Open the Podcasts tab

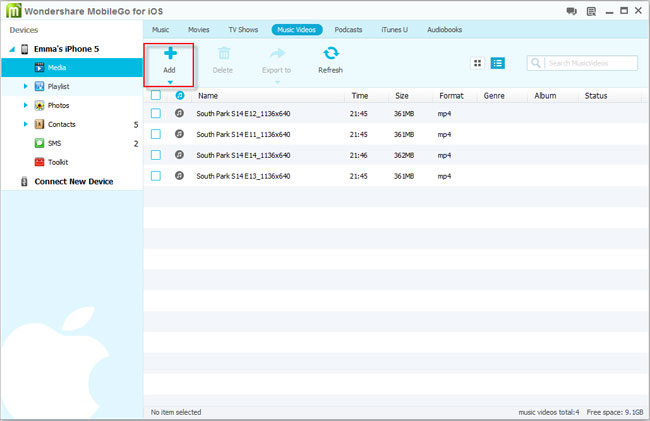tap(348, 30)
